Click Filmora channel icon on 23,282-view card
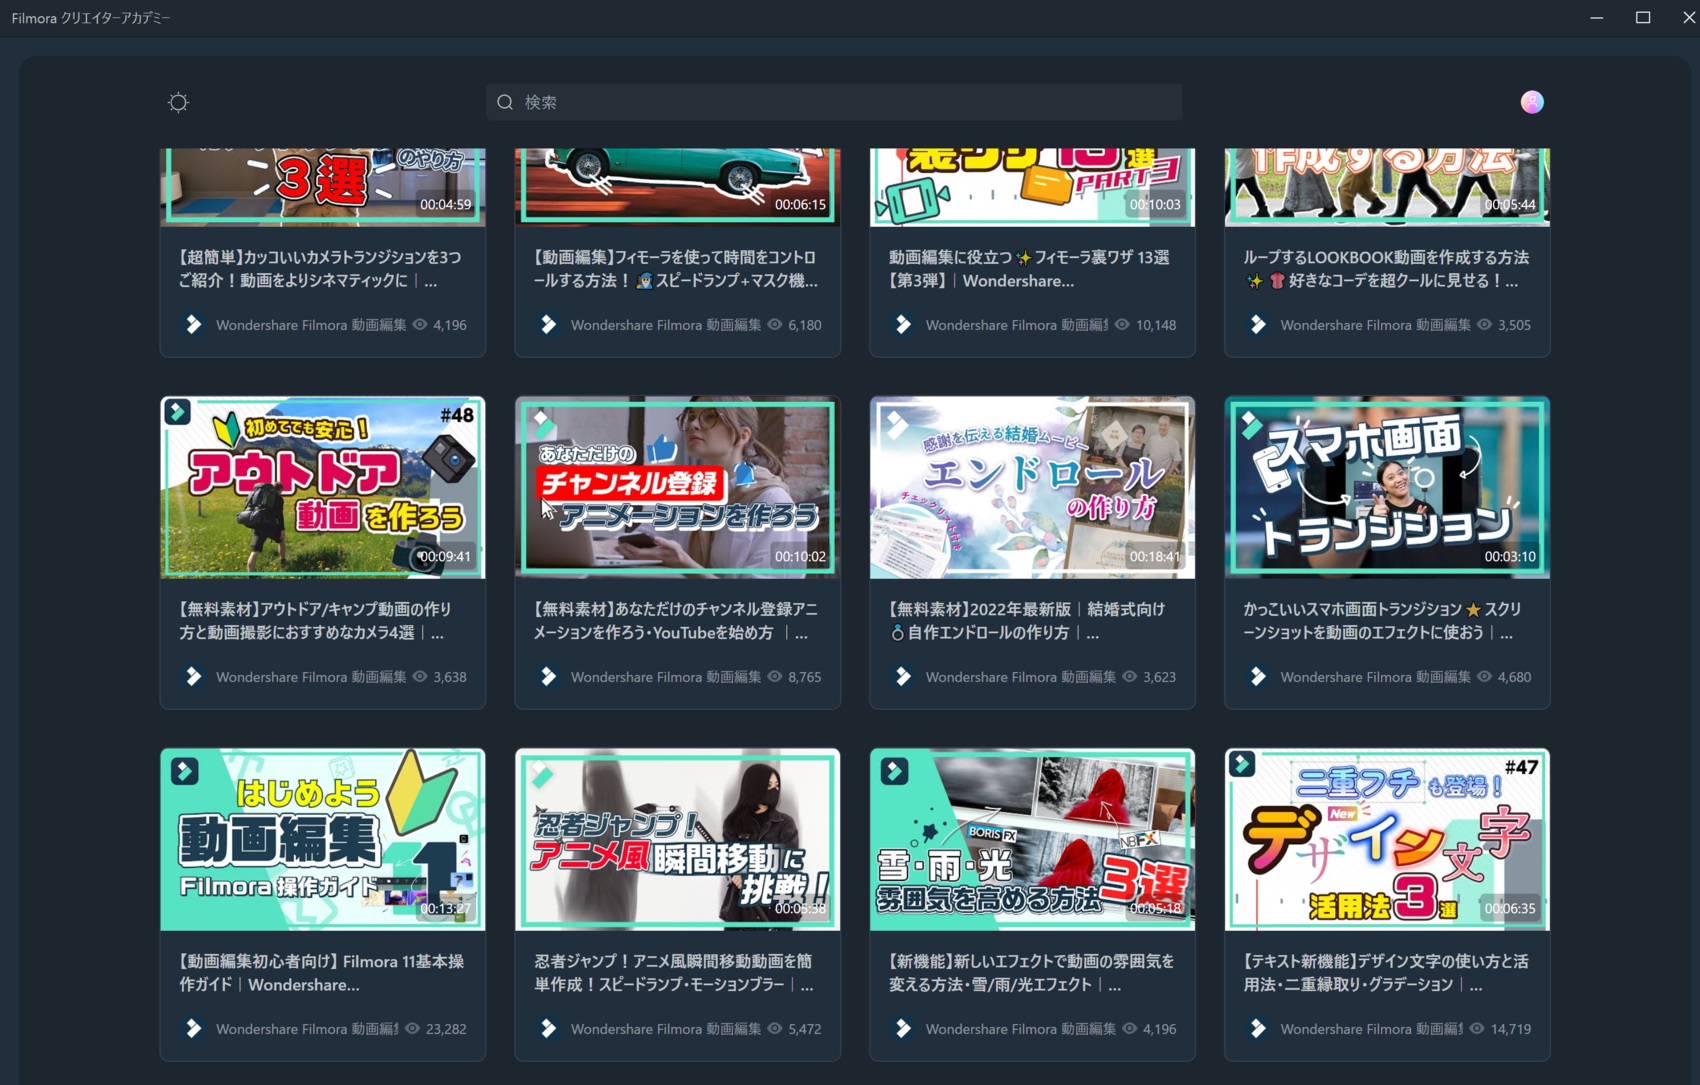The image size is (1700, 1085). (194, 1028)
